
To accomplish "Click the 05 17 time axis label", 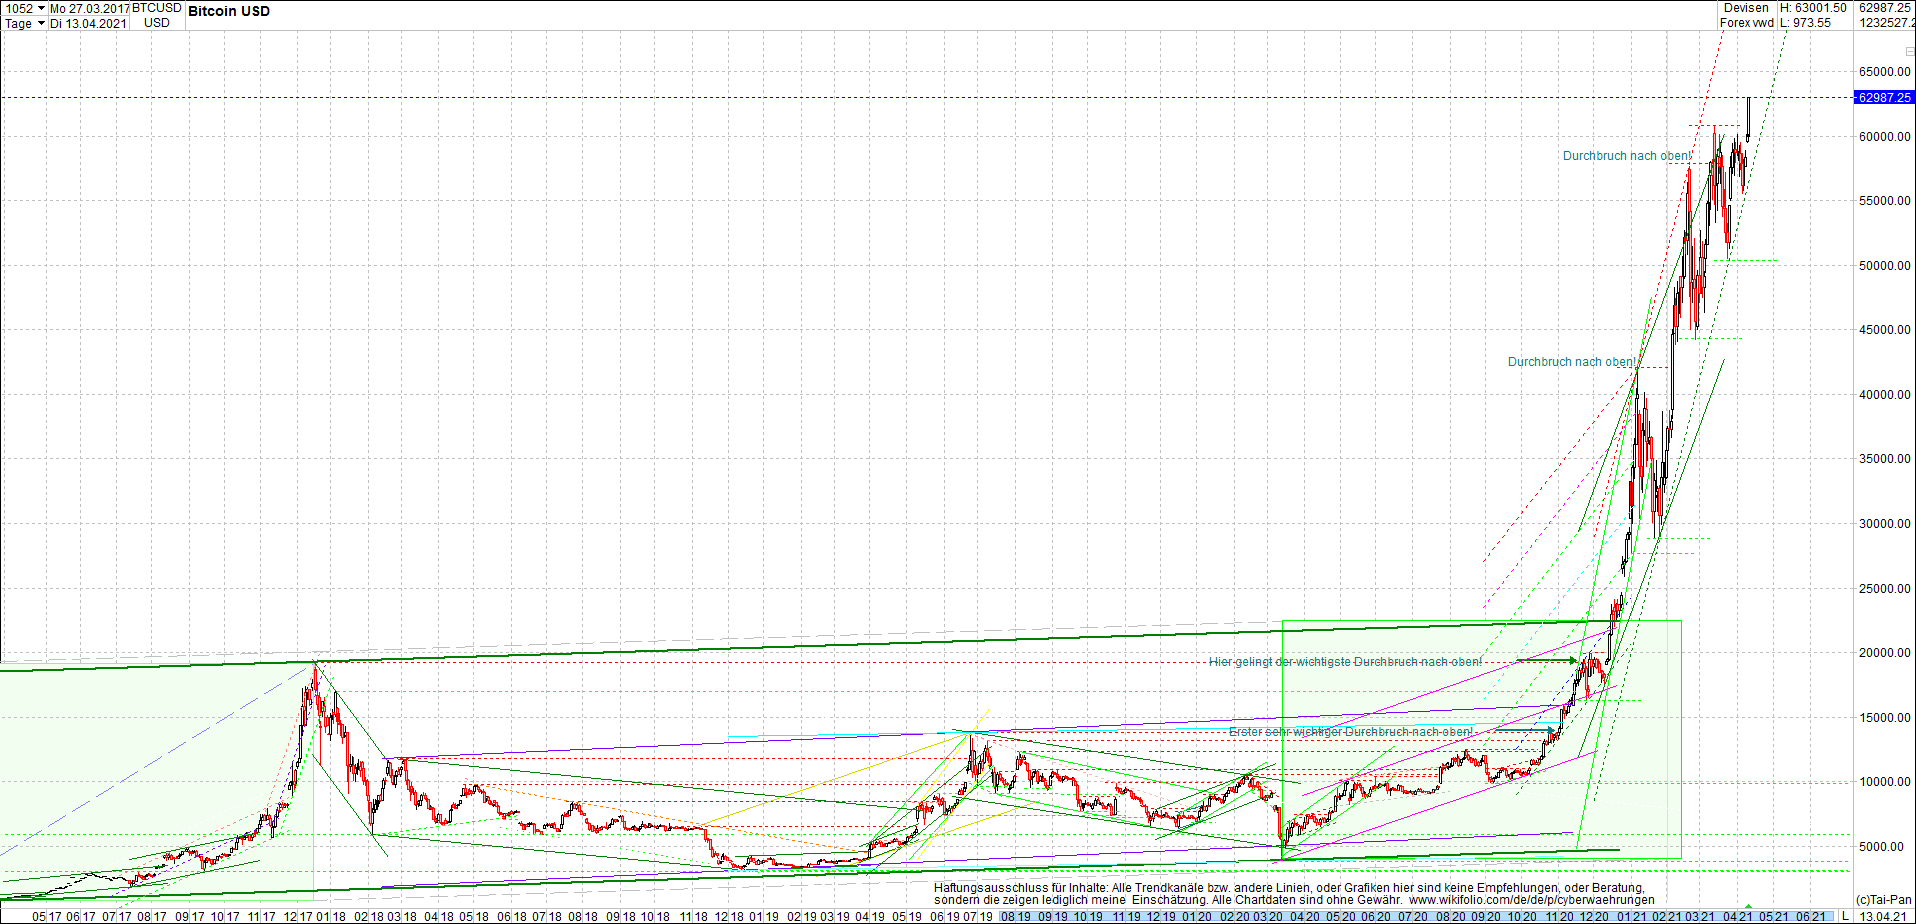I will [x=47, y=916].
